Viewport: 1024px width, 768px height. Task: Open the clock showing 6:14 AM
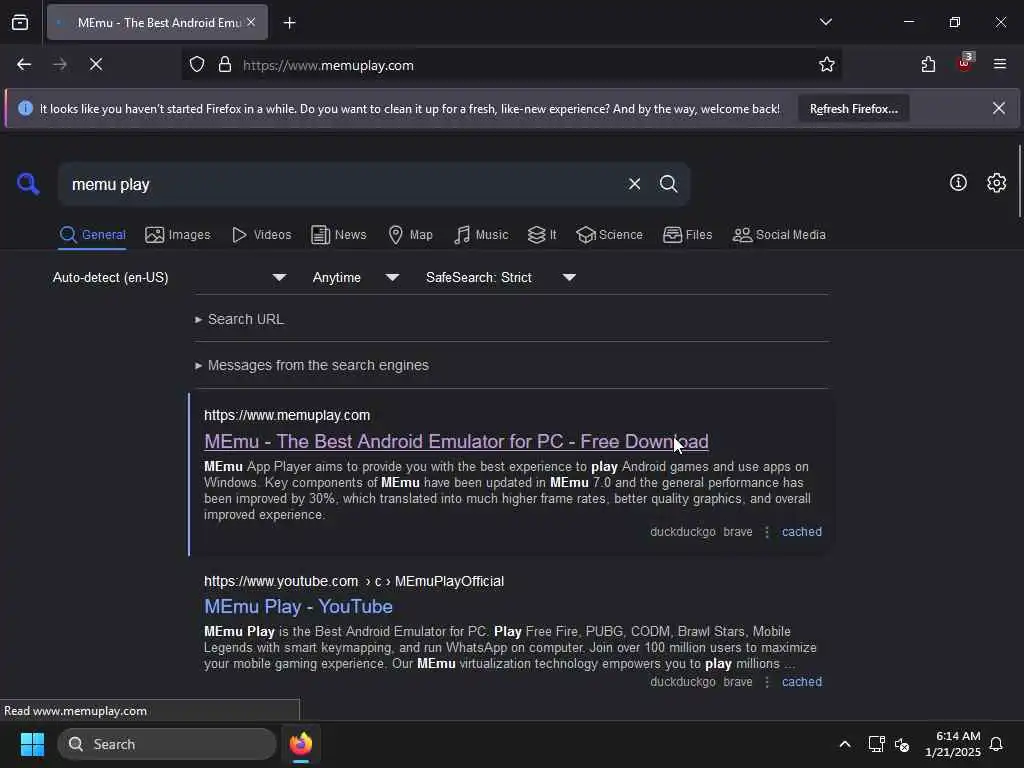(952, 744)
